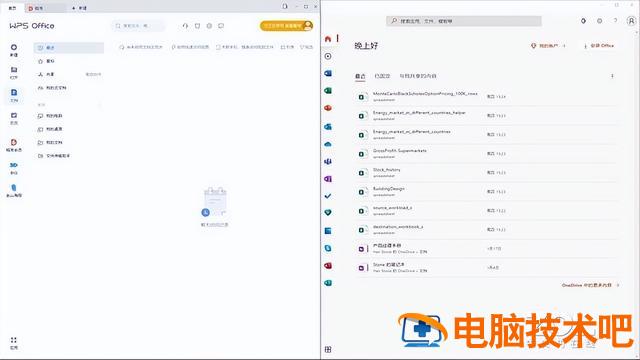
Task: Open Teams icon in the Office sidebar
Action: pos(328,162)
